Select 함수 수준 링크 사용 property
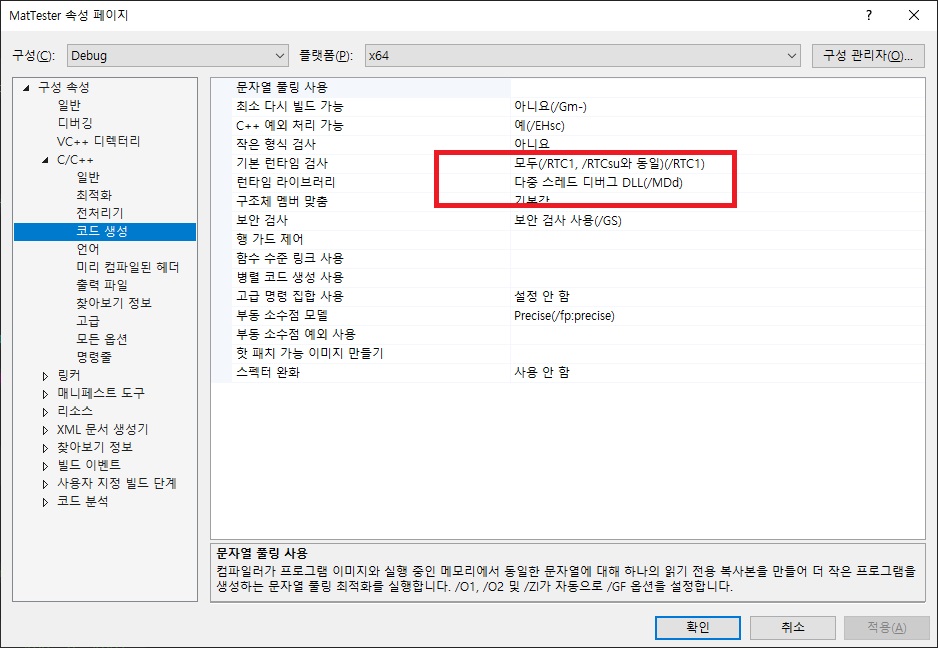The width and height of the screenshot is (938, 648). click(x=290, y=258)
